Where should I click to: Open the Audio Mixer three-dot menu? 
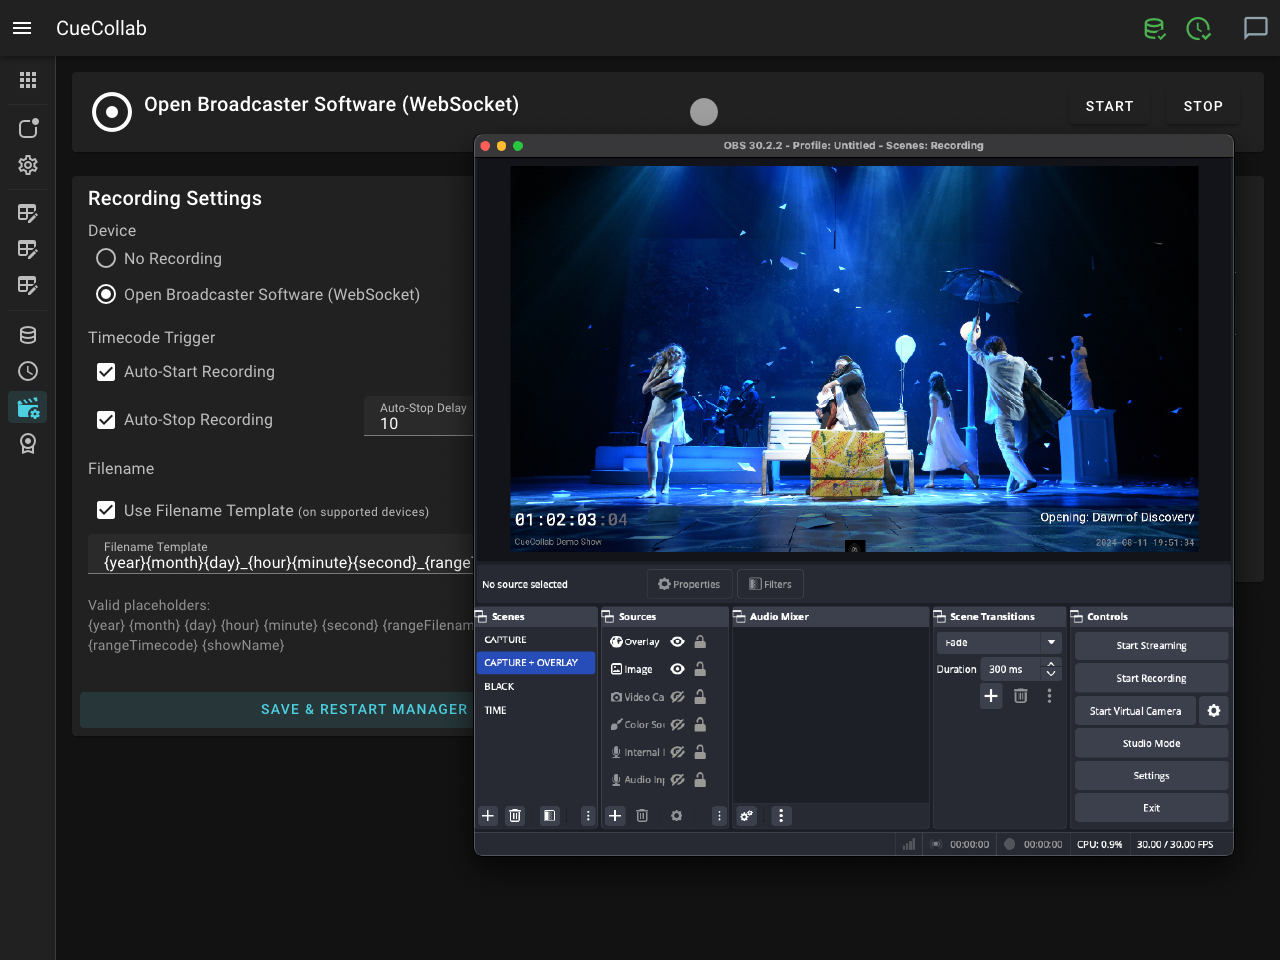pyautogui.click(x=781, y=816)
